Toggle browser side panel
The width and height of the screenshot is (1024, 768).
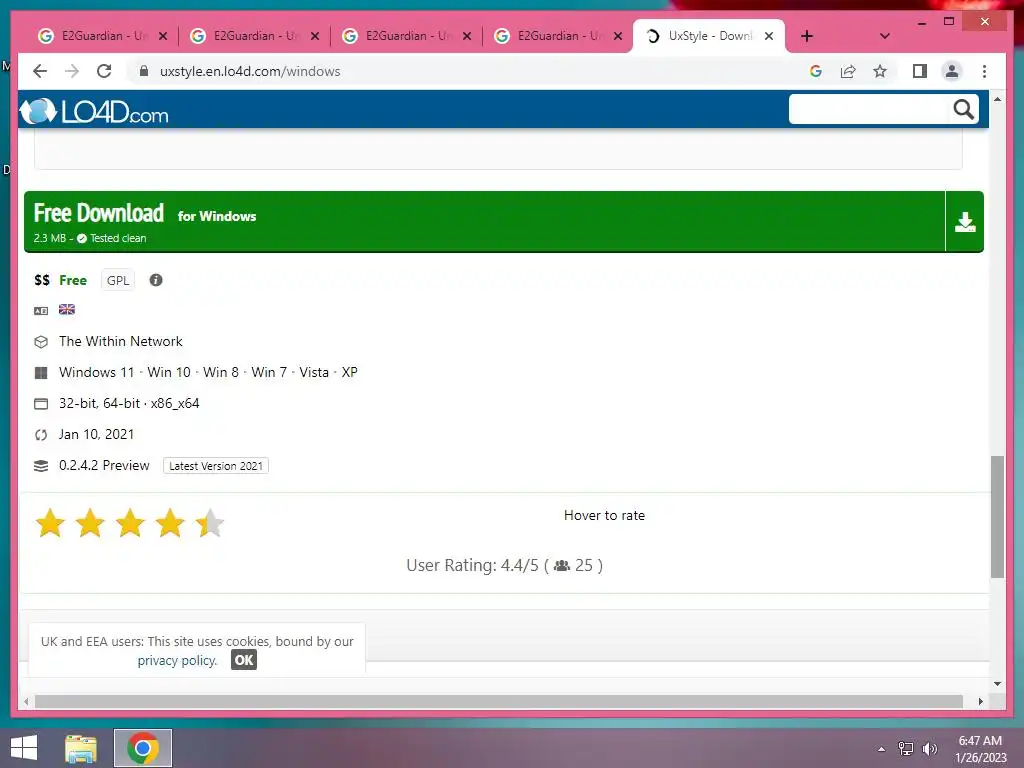pos(920,71)
